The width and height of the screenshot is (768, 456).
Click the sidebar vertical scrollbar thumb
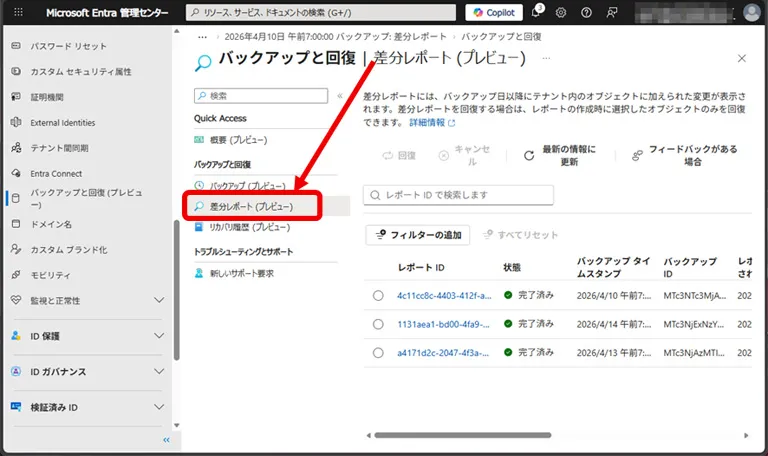click(176, 290)
